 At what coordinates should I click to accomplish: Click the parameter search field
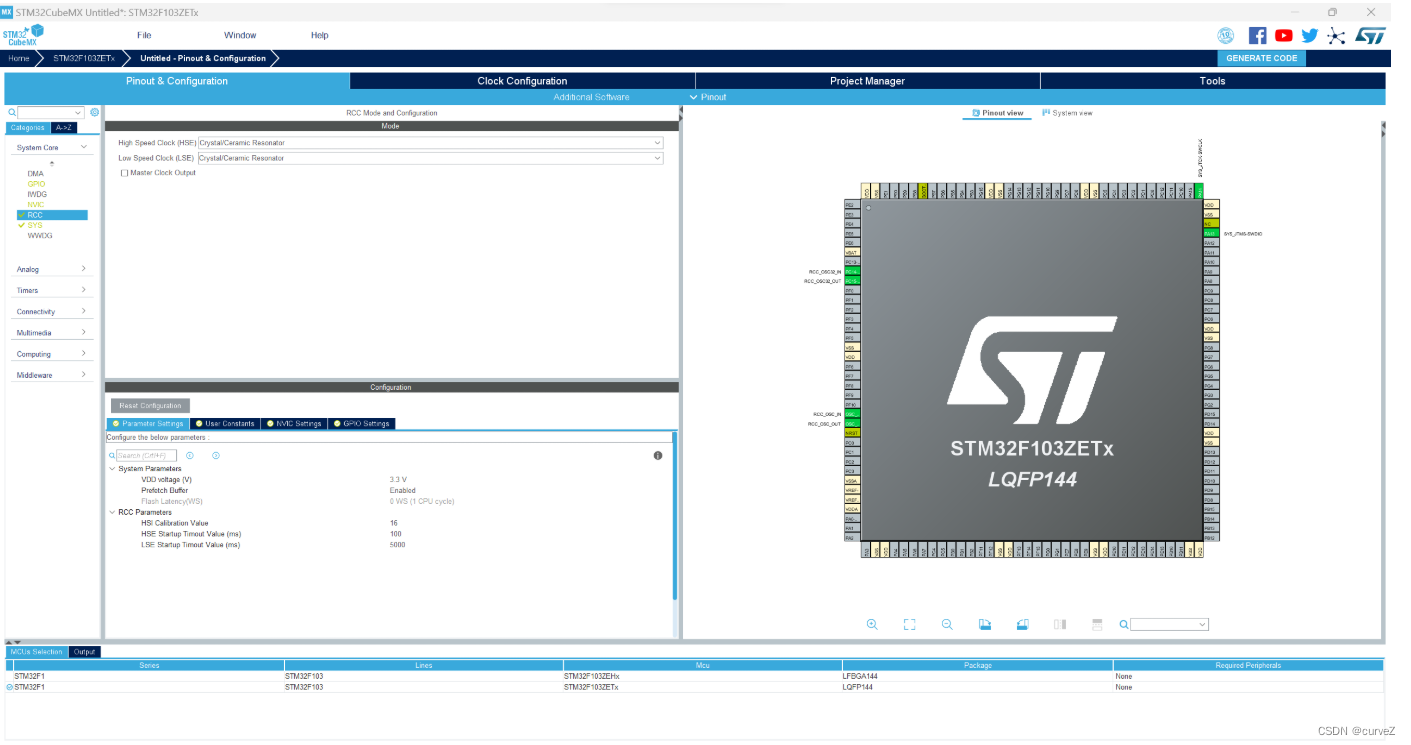click(147, 456)
